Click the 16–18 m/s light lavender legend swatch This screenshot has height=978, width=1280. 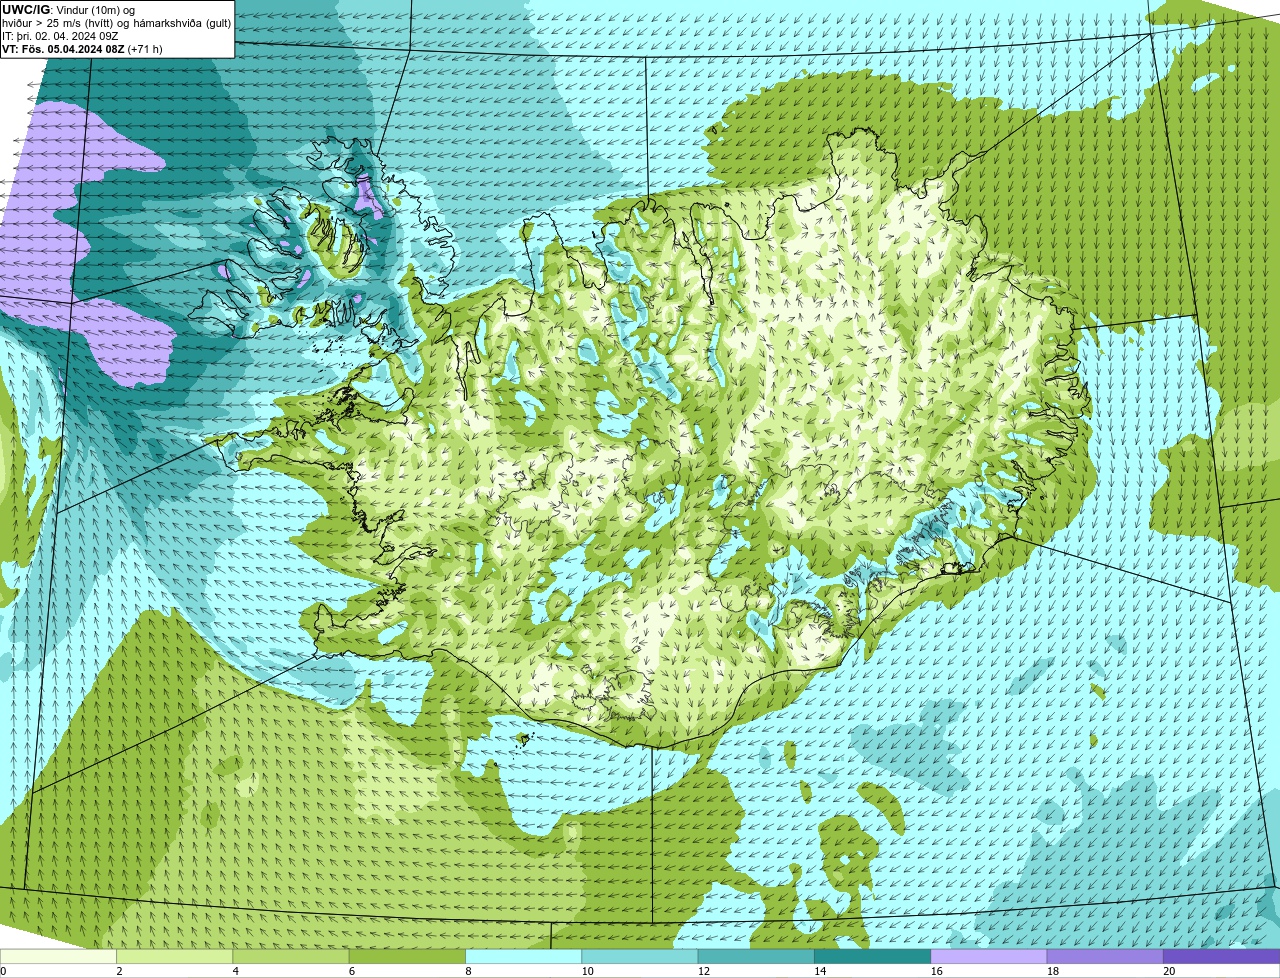click(989, 956)
